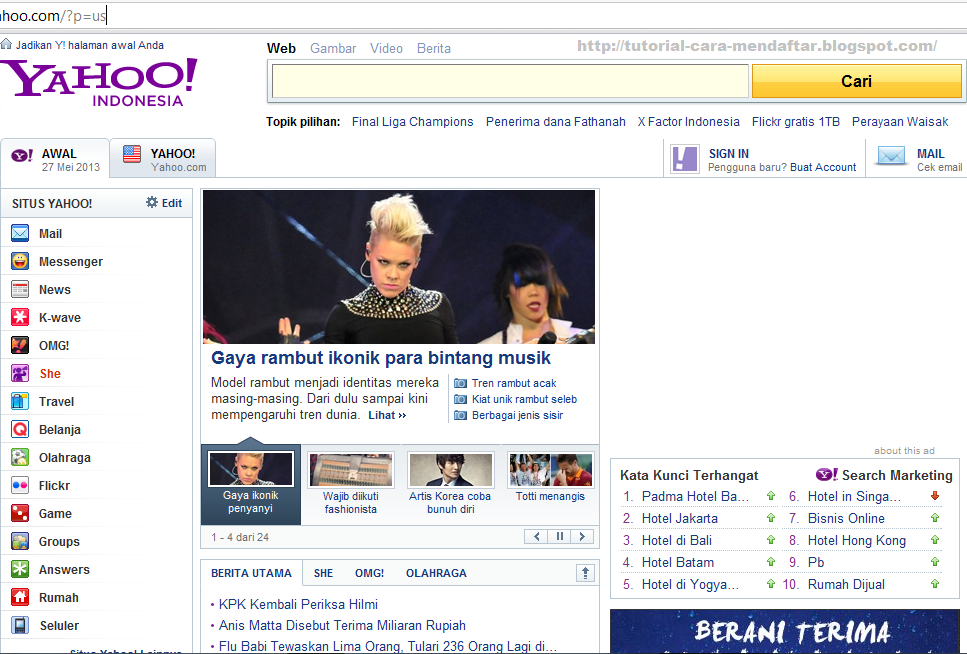Select the BERITA UTAMA news tab
The height and width of the screenshot is (654, 967).
[x=251, y=573]
